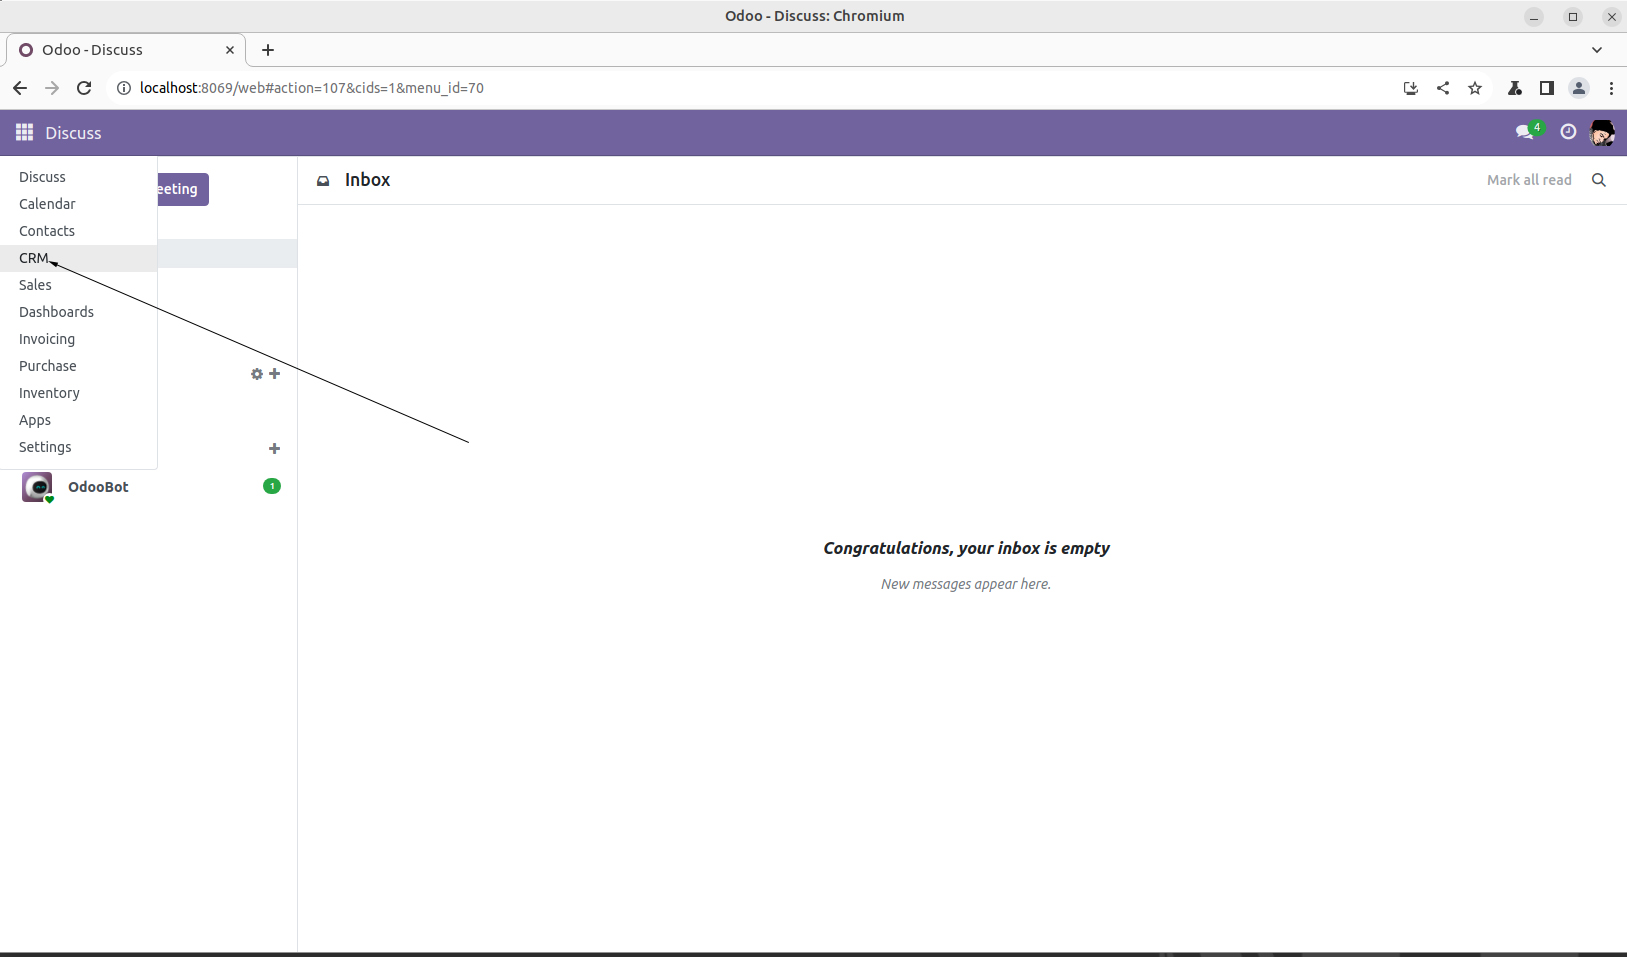Click the user avatar in navbar
Image resolution: width=1627 pixels, height=957 pixels.
coord(1602,132)
